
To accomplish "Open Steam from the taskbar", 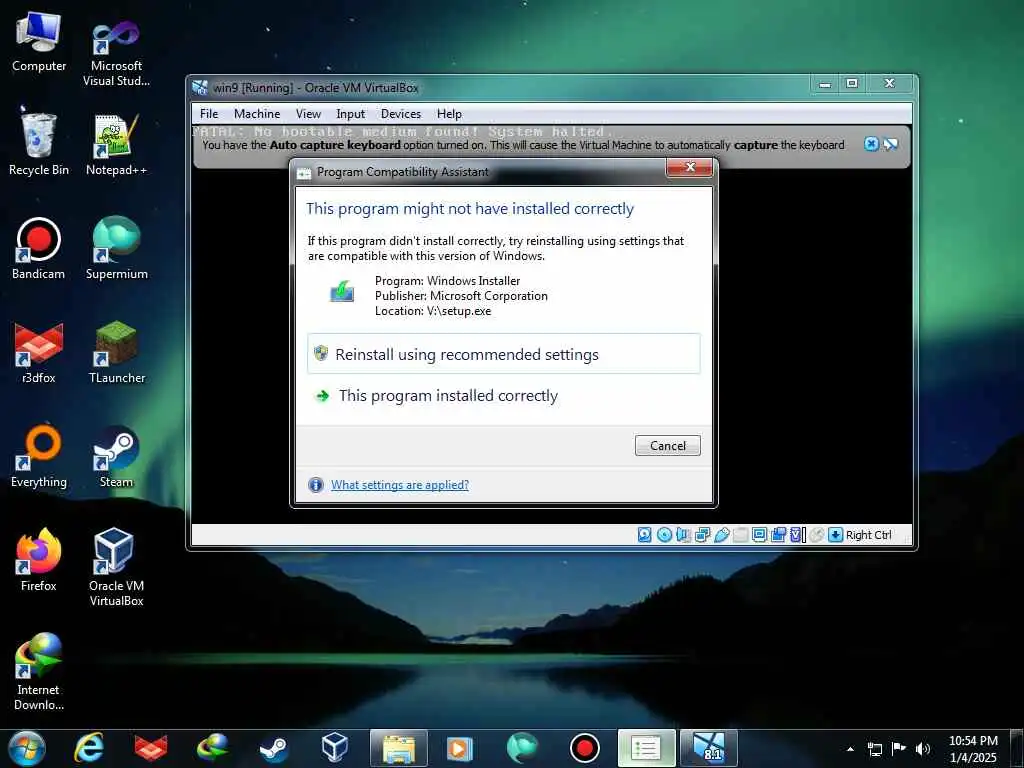I will (x=274, y=748).
